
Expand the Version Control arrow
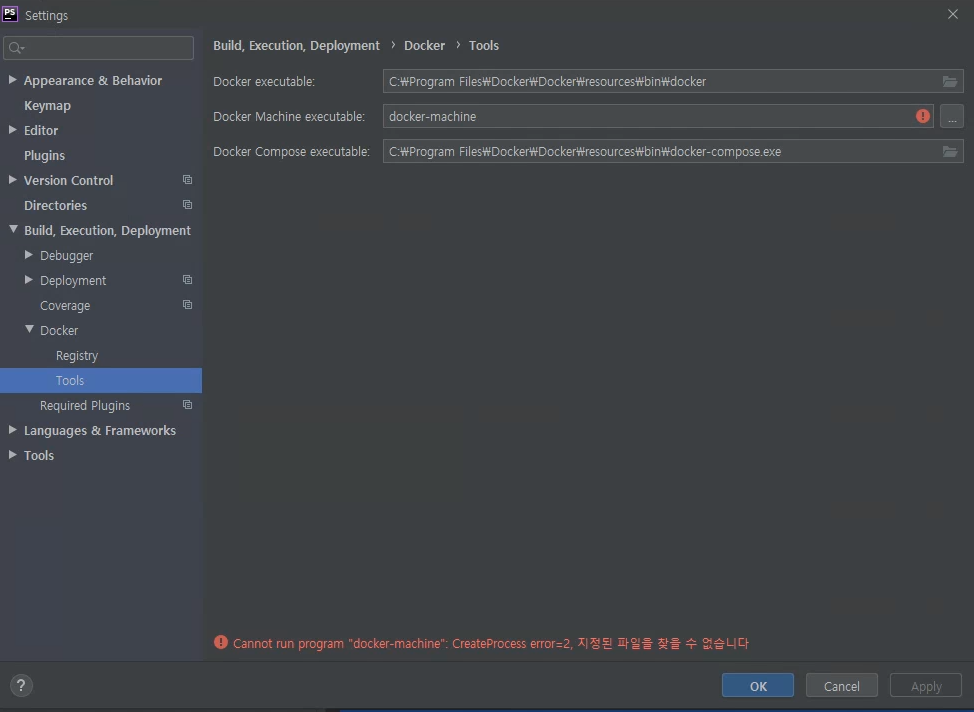click(12, 180)
